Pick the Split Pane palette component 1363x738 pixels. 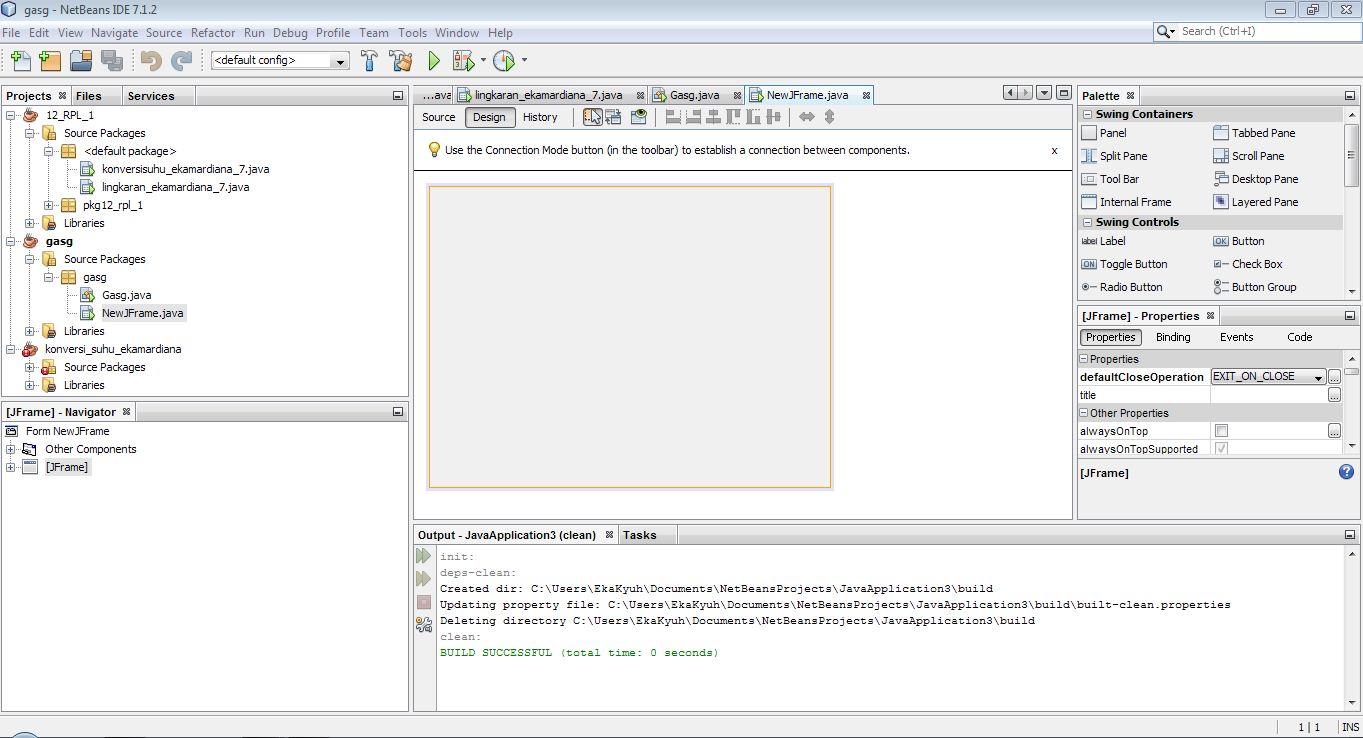pos(1114,156)
